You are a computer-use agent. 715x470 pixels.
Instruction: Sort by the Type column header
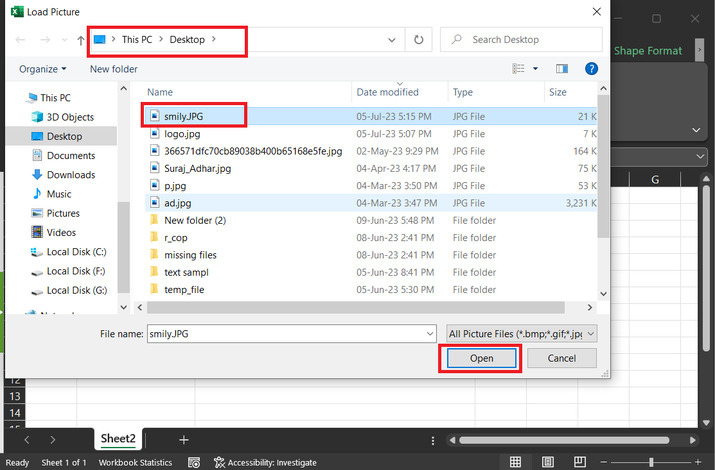pos(463,92)
